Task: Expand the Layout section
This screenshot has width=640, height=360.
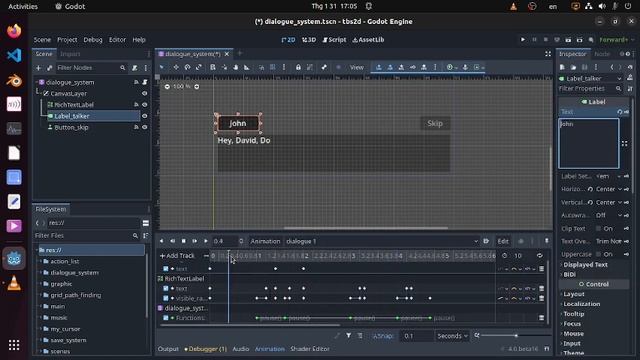Action: 573,294
